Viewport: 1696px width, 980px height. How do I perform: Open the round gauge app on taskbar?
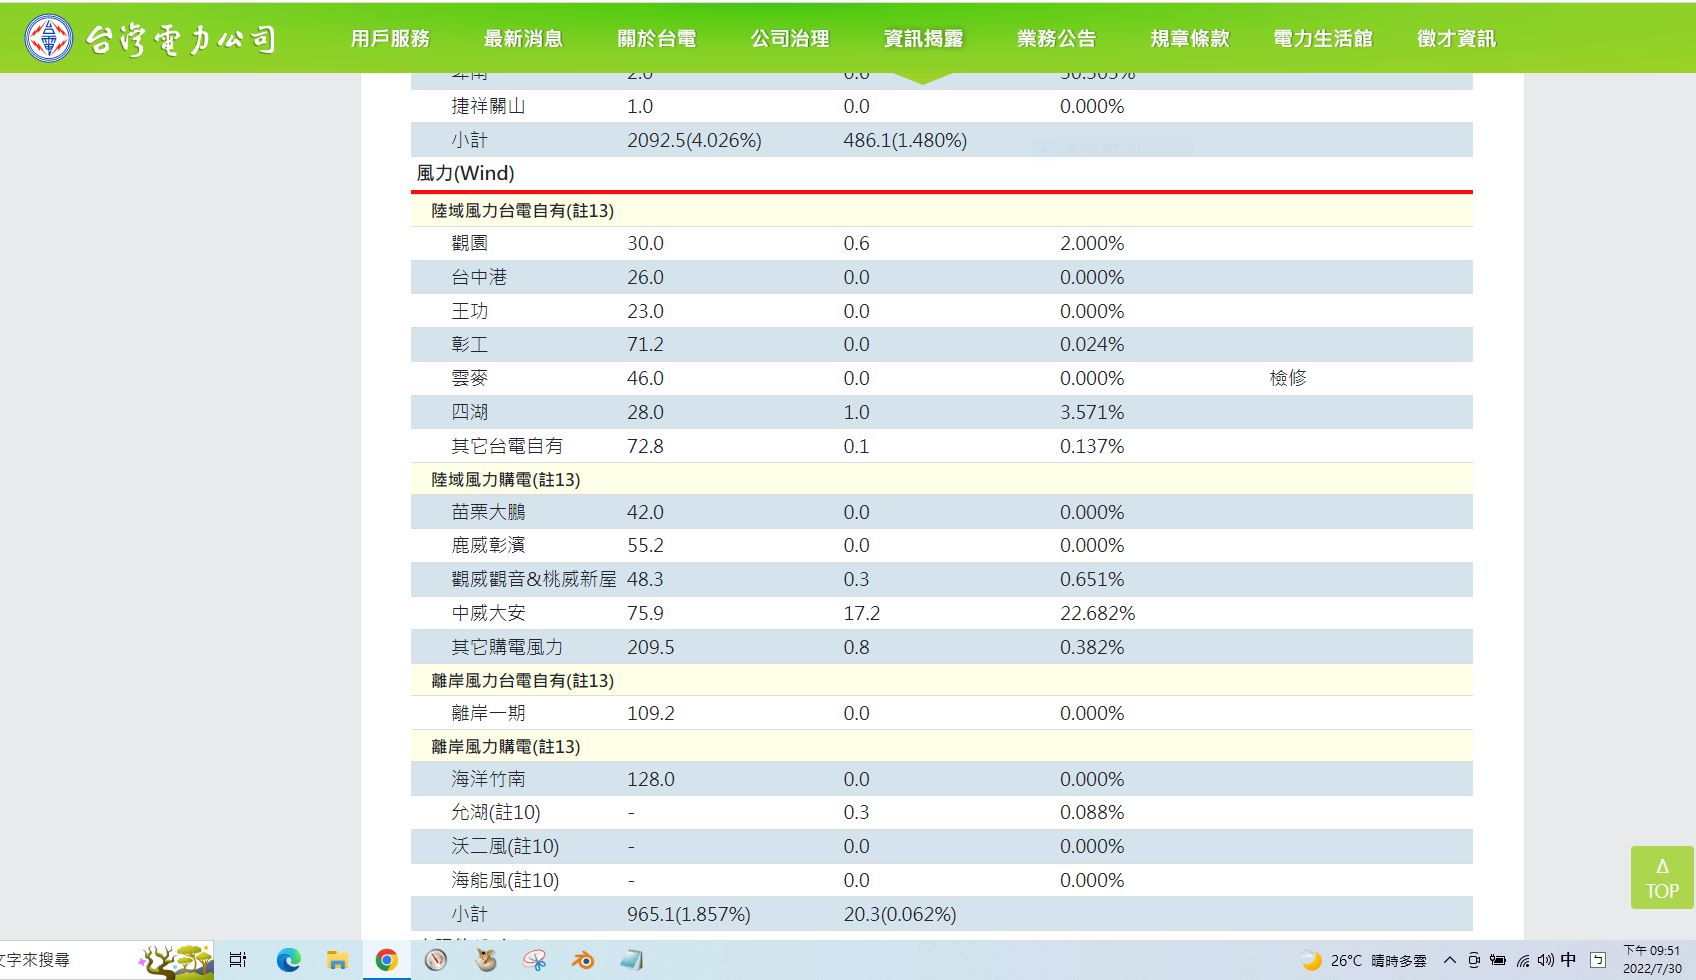[x=436, y=960]
